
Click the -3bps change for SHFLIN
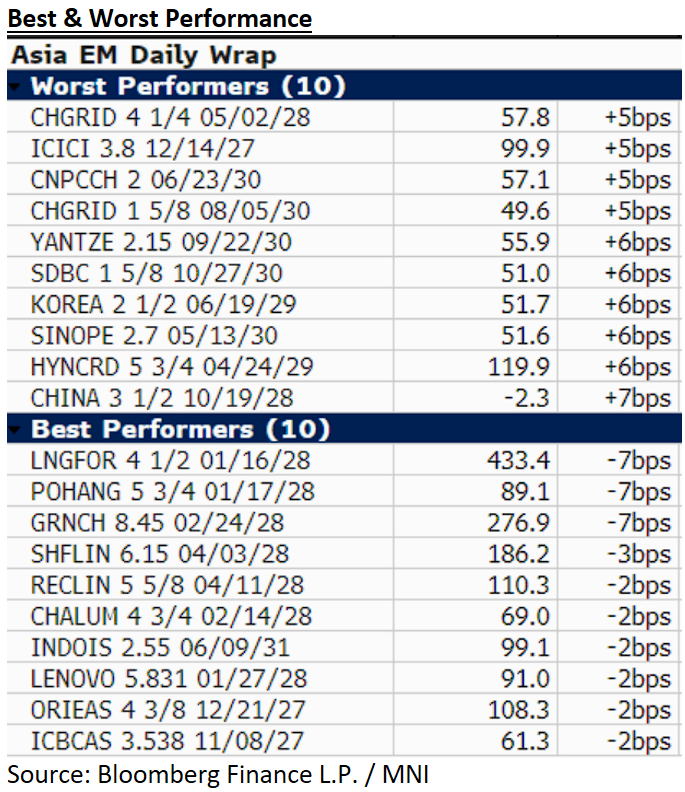tap(640, 554)
